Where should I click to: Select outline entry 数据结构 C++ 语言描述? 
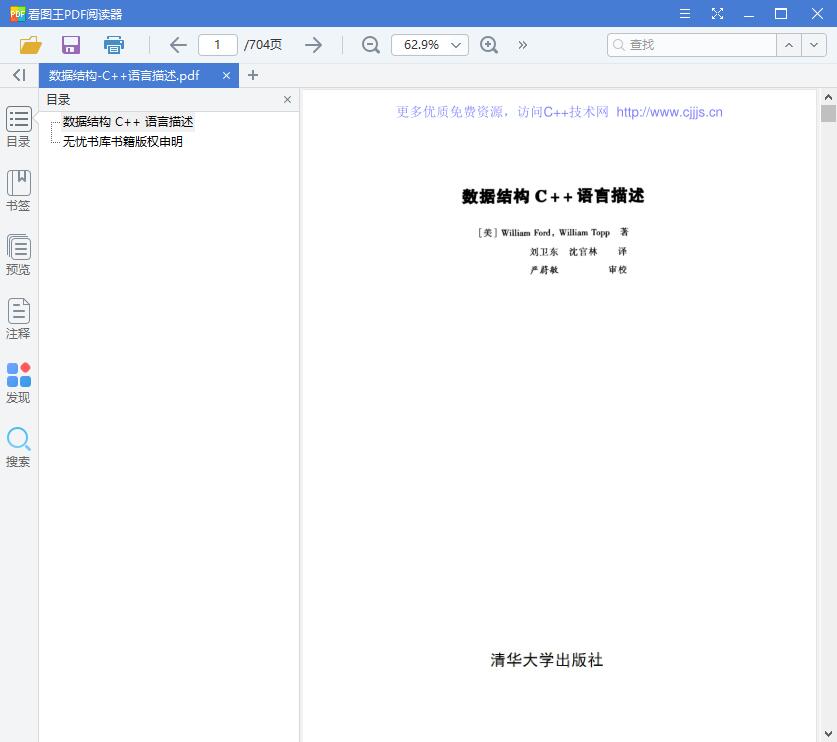pyautogui.click(x=128, y=122)
